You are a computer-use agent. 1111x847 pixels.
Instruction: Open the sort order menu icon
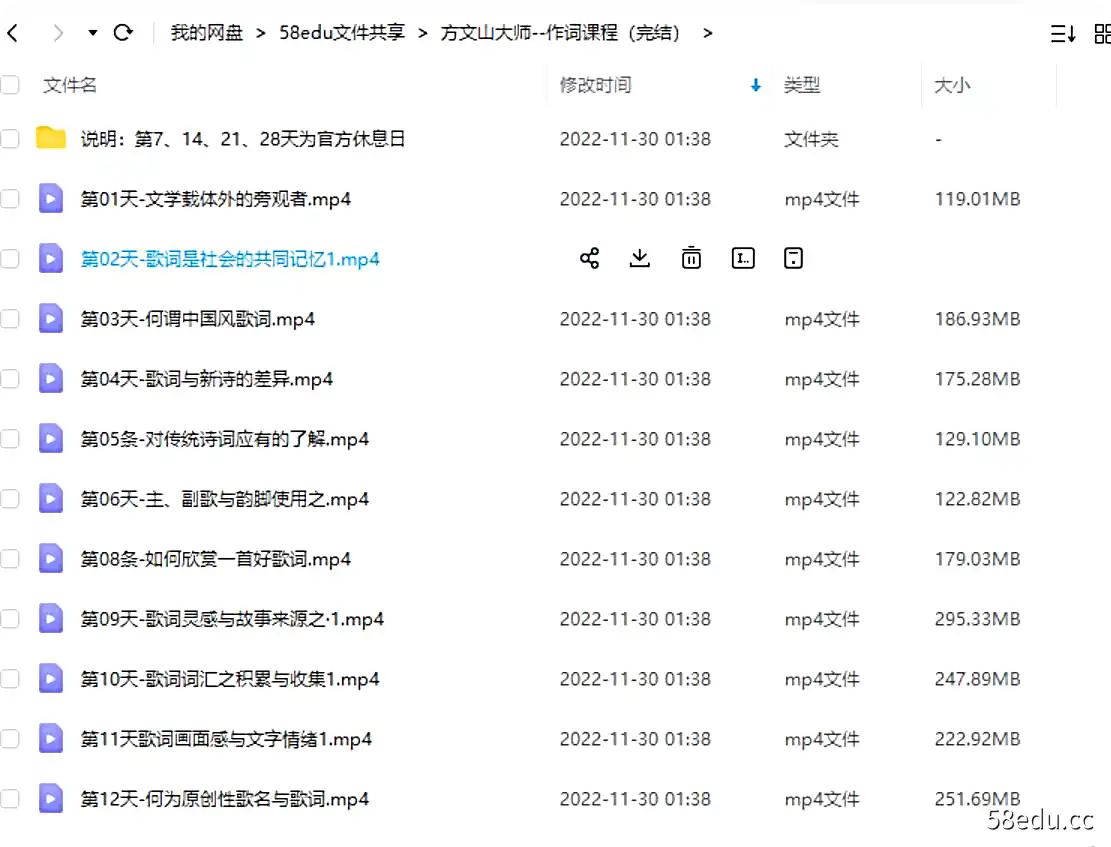pyautogui.click(x=1063, y=33)
